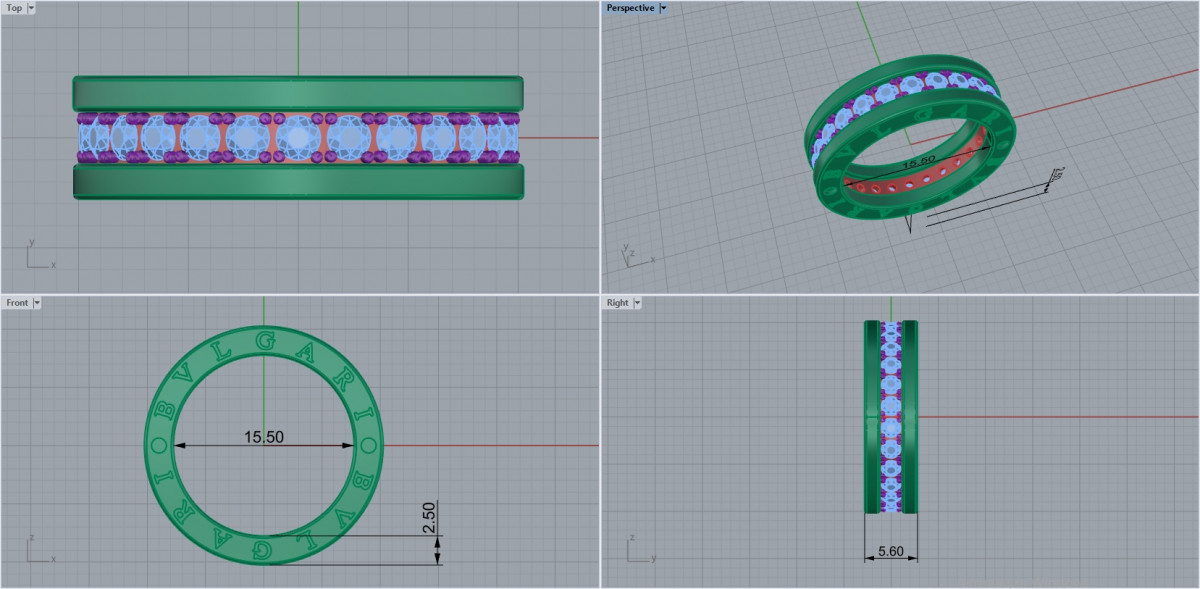Select the engraved letter G at ring top

[x=265, y=340]
